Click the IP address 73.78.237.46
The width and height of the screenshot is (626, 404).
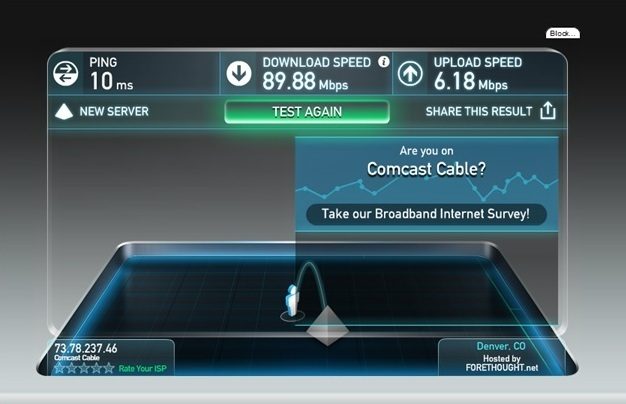[86, 349]
